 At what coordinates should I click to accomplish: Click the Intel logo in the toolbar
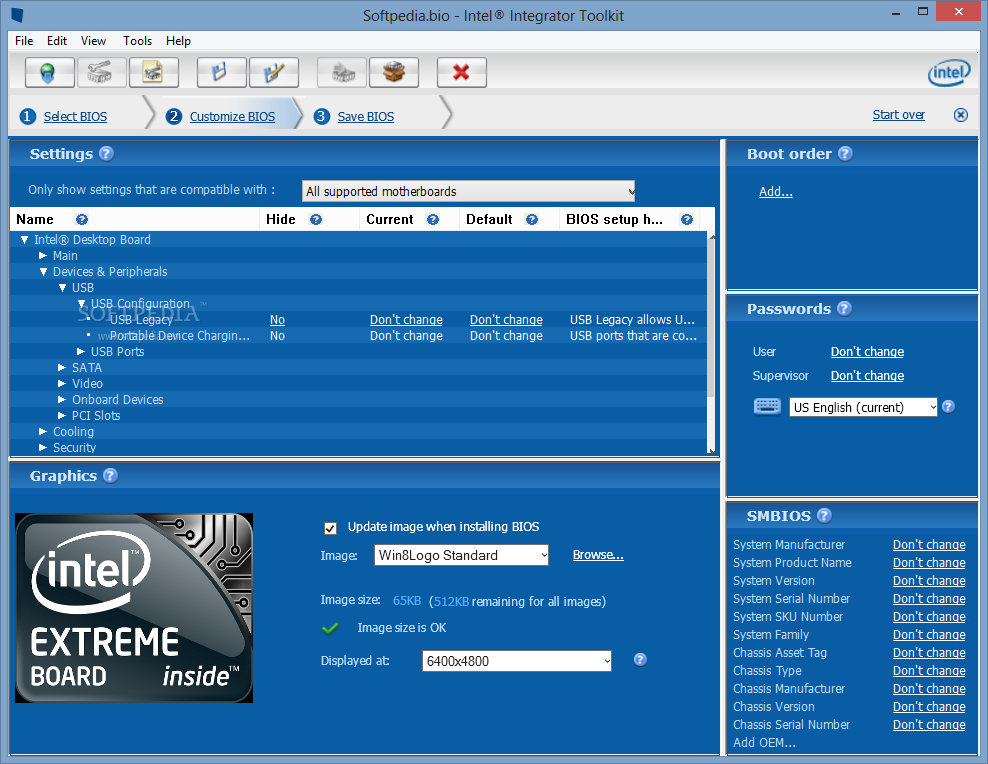[x=949, y=72]
